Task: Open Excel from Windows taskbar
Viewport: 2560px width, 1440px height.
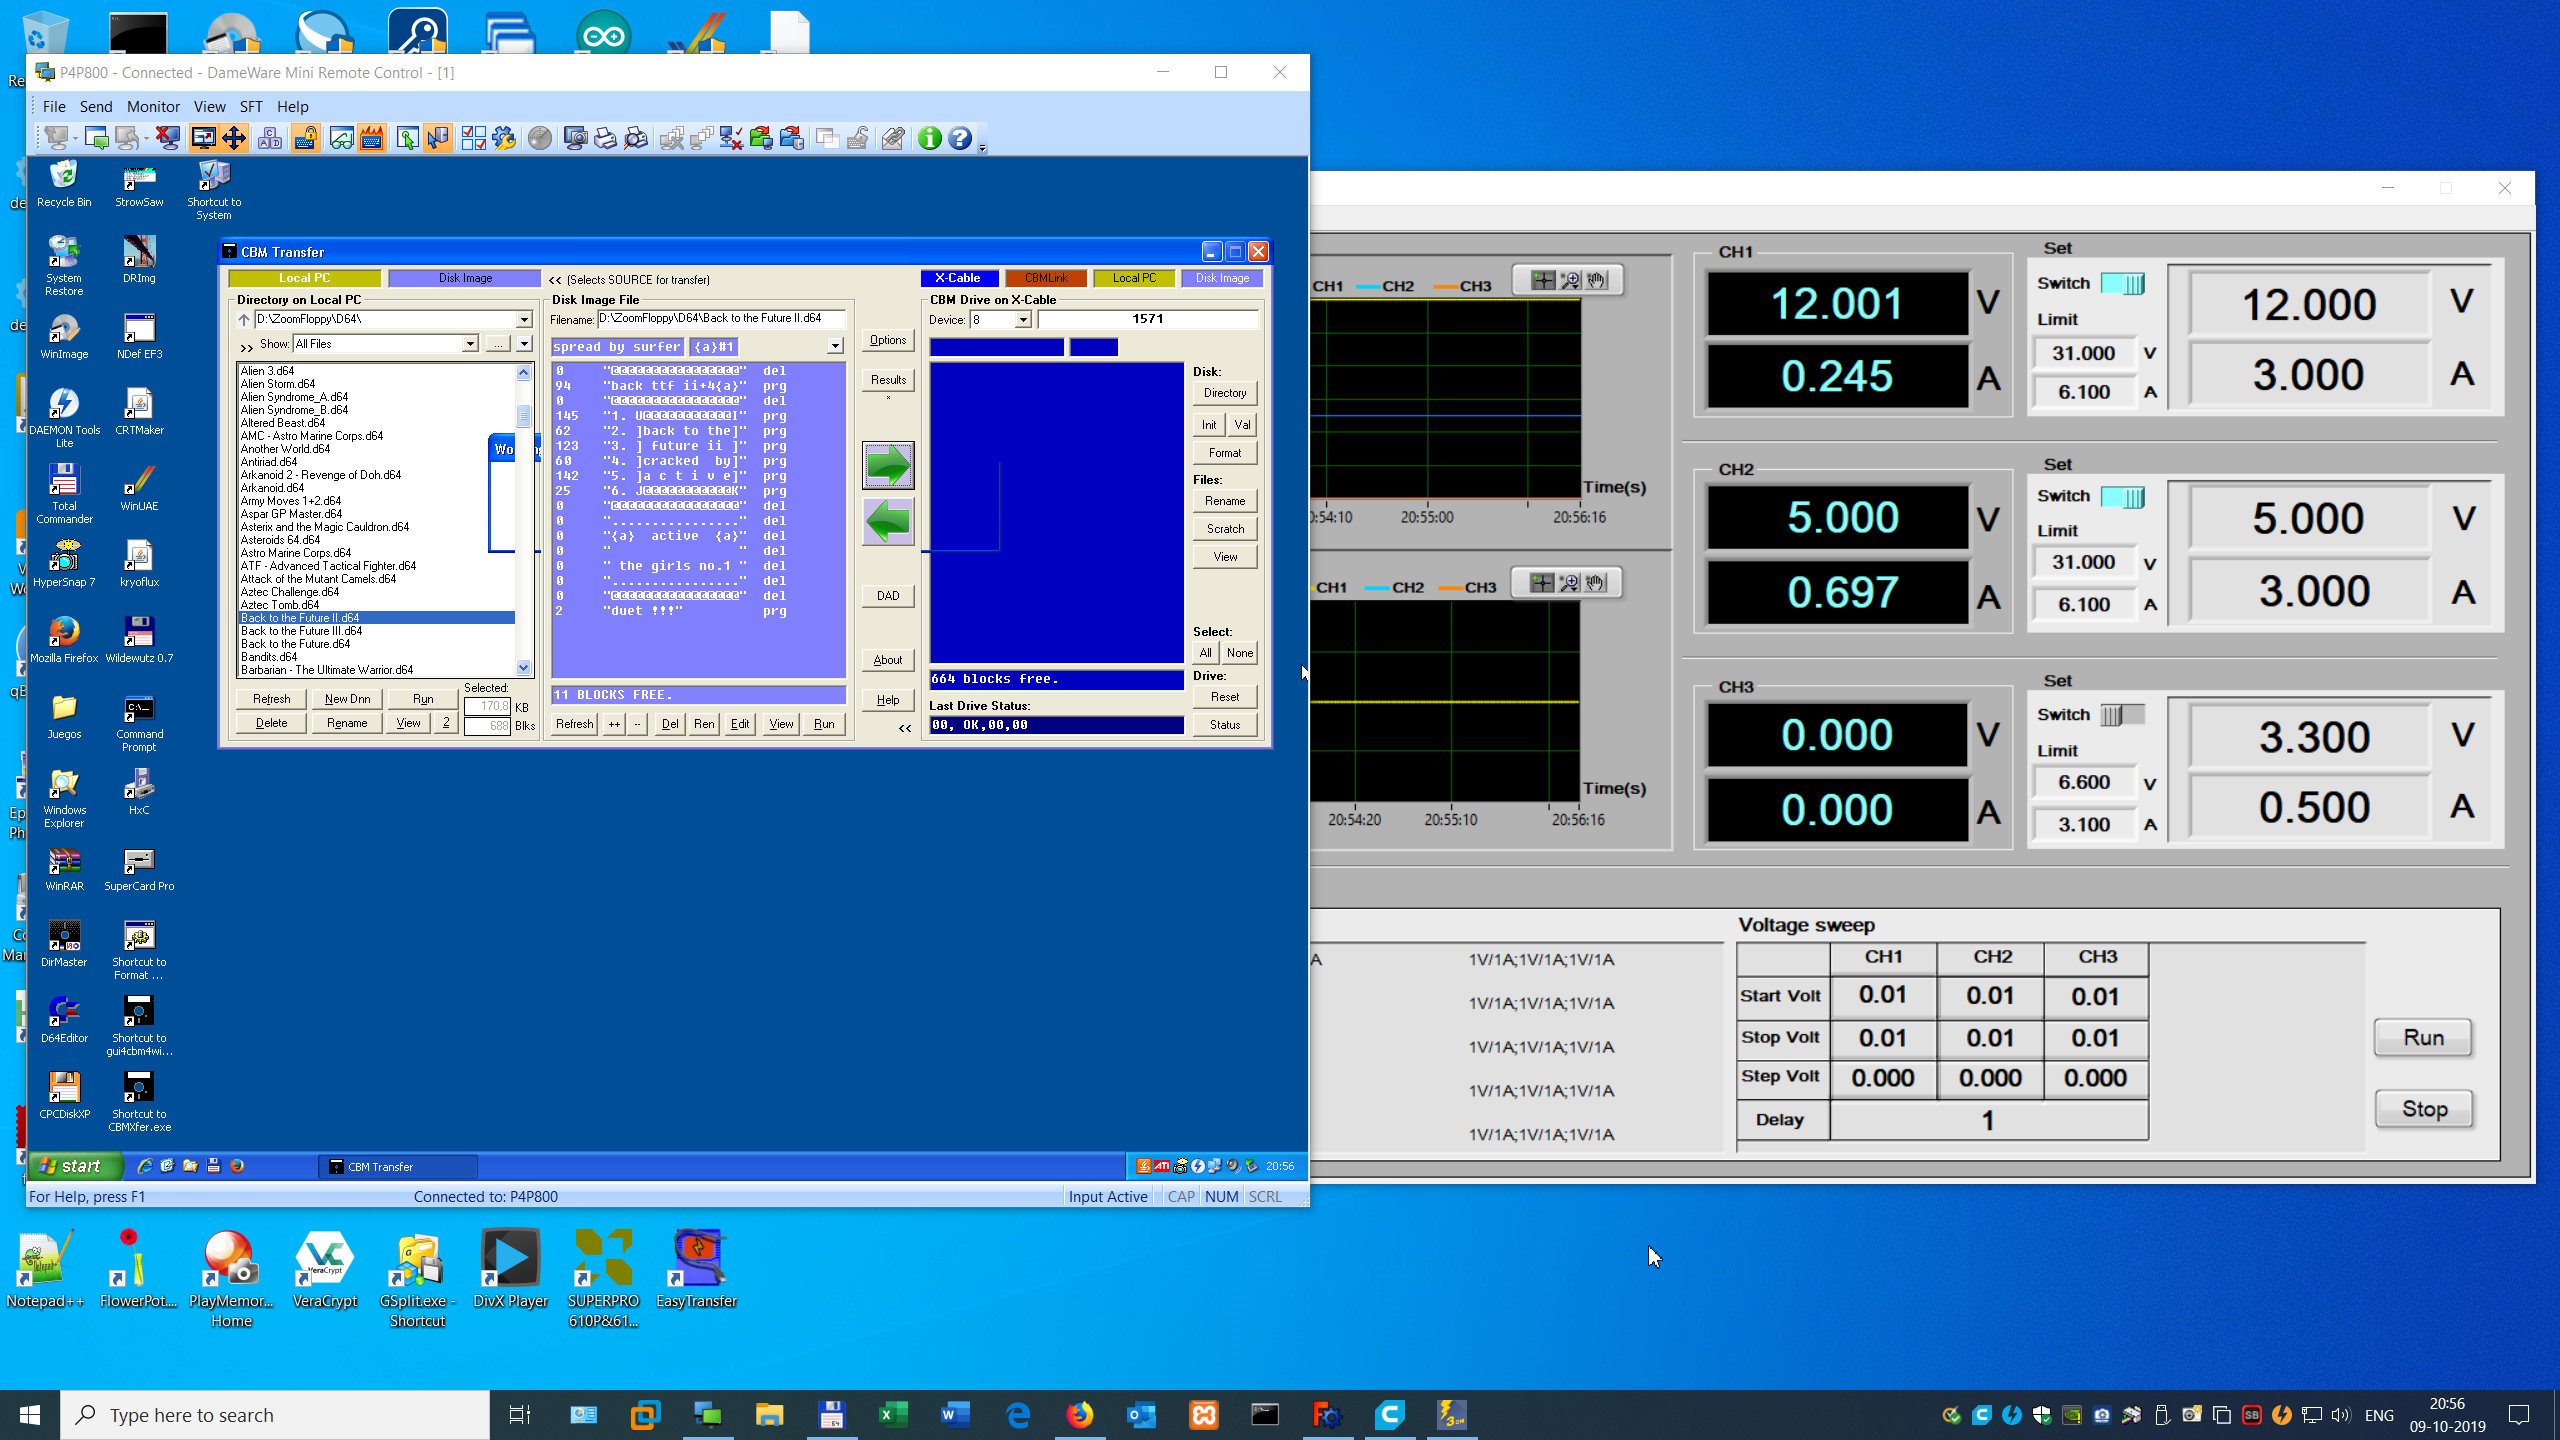Action: [892, 1415]
